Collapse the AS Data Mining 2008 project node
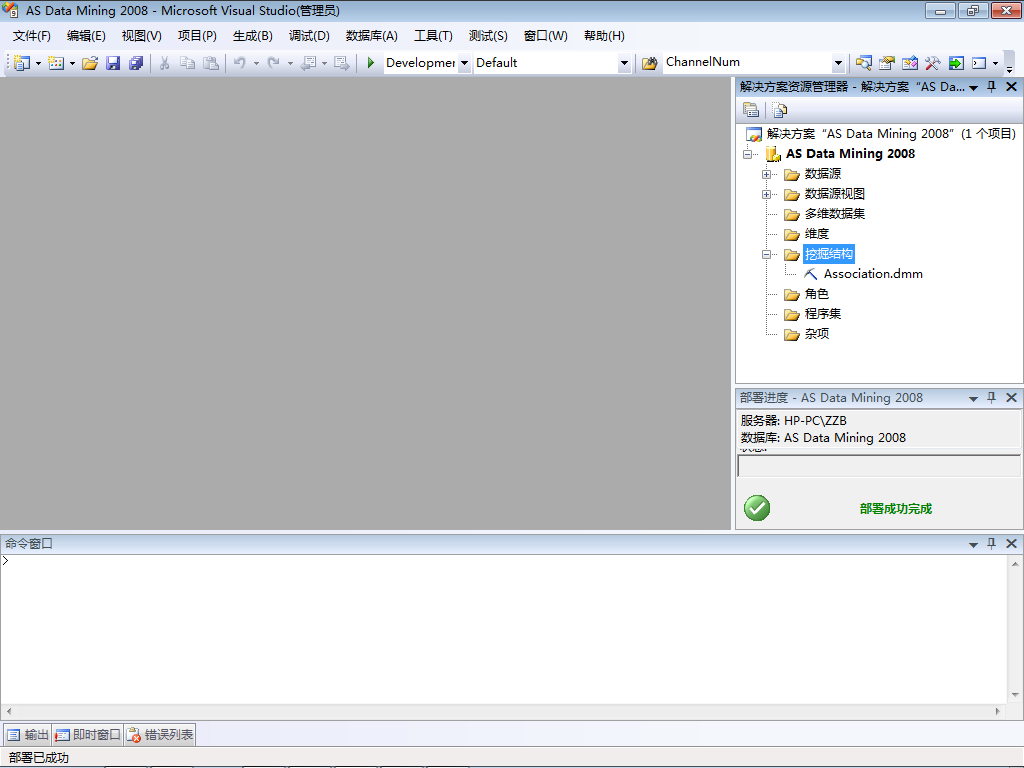The image size is (1024, 768). tap(748, 155)
